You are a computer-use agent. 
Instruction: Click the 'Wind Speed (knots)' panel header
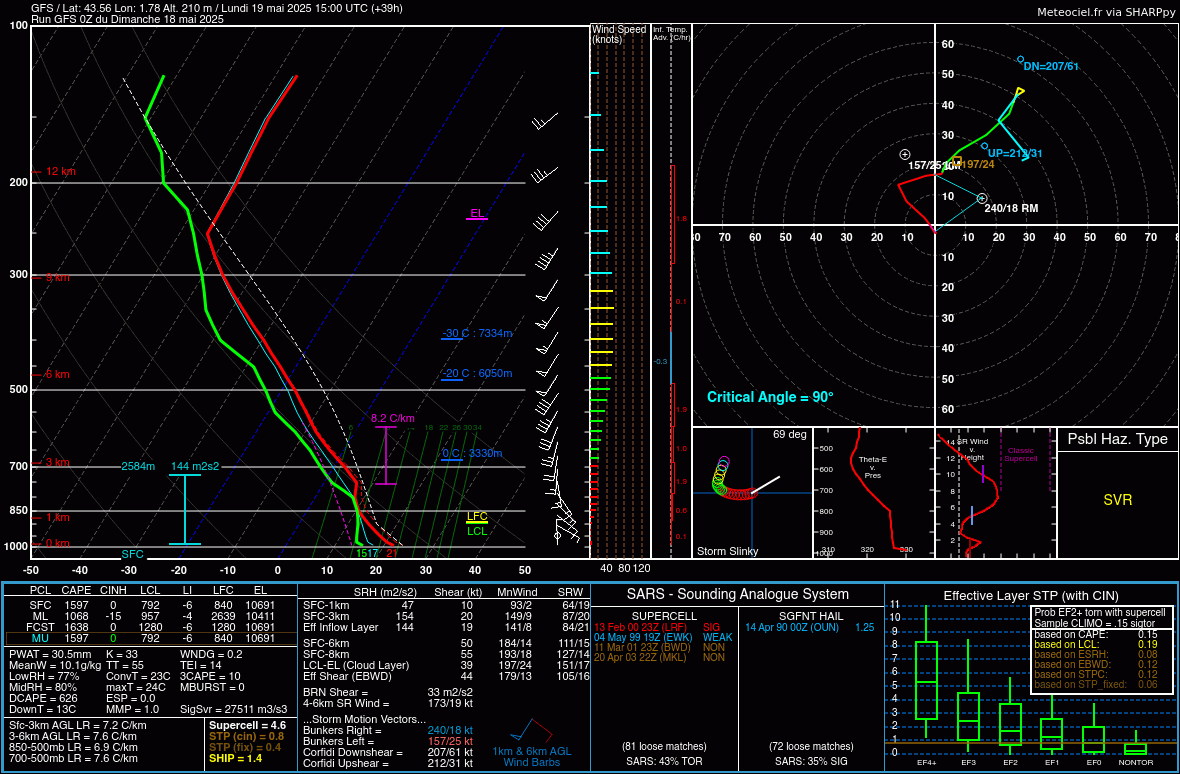pos(619,34)
